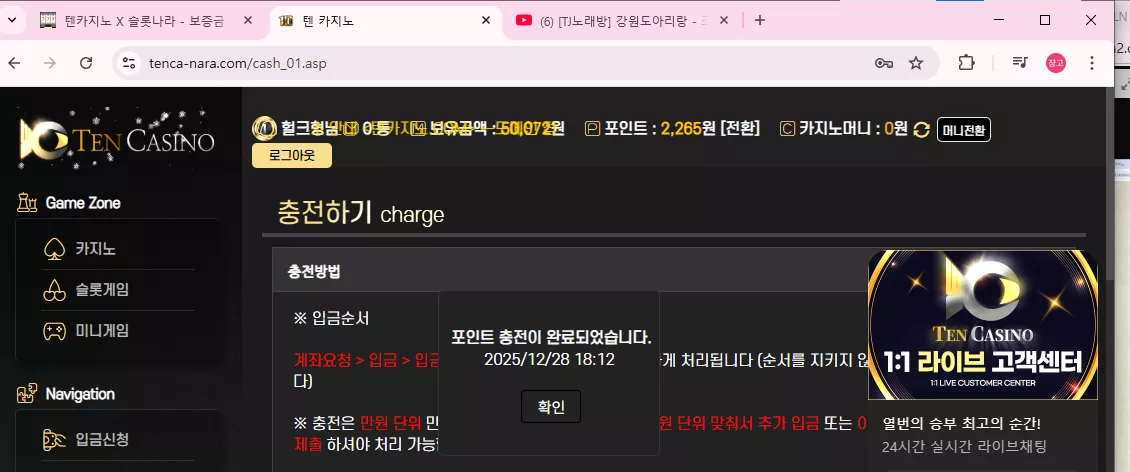This screenshot has height=472, width=1130.
Task: Open the media control icon
Action: 1020,63
